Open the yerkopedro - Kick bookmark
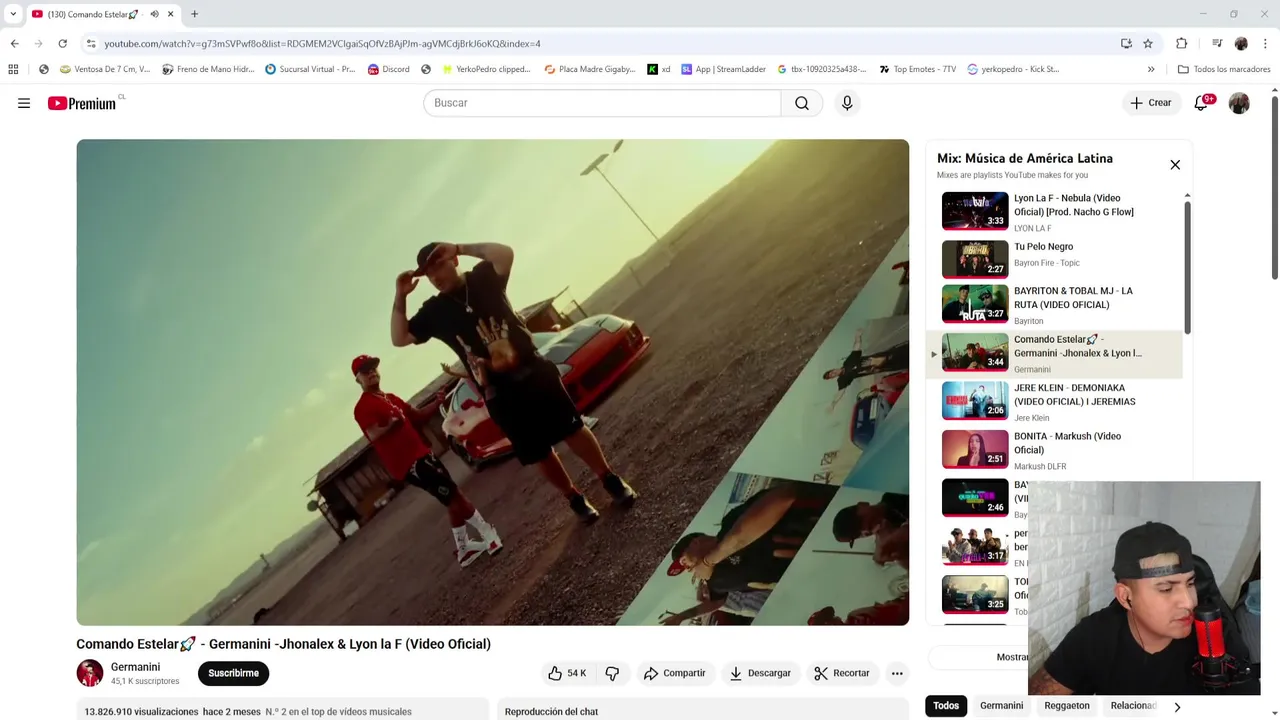 coord(1013,69)
